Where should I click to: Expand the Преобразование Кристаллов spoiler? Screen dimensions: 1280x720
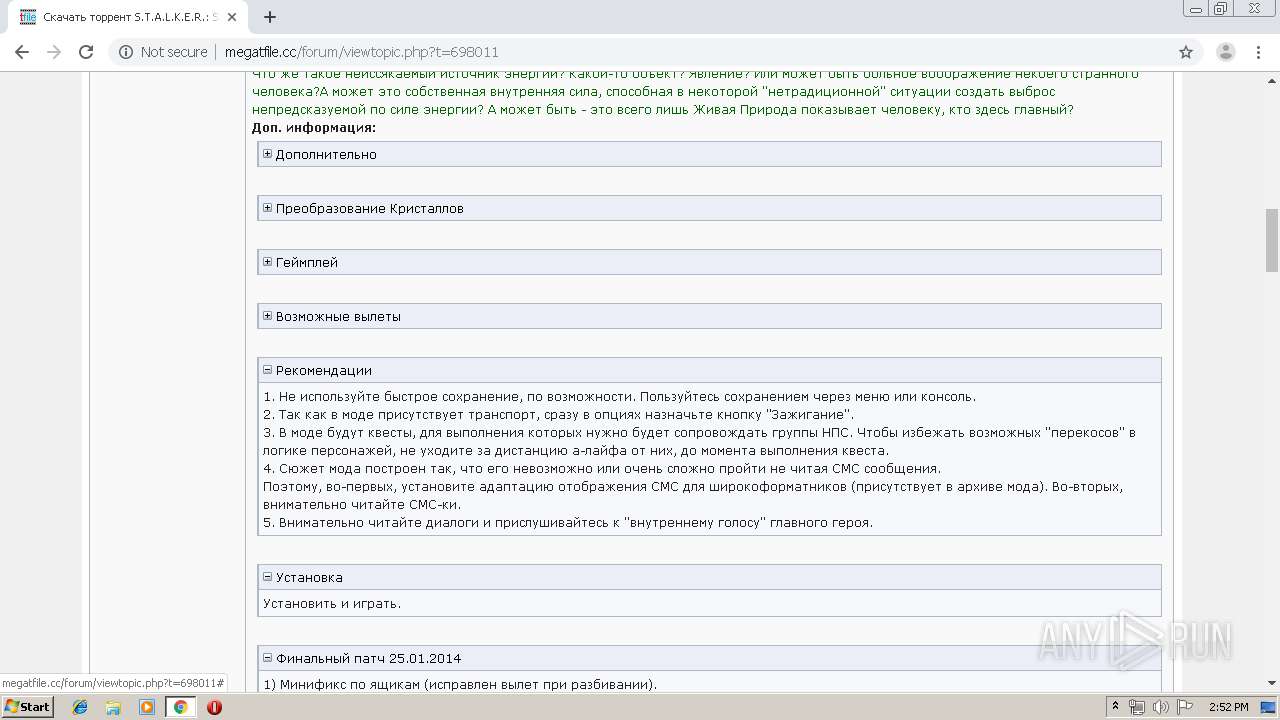(709, 208)
